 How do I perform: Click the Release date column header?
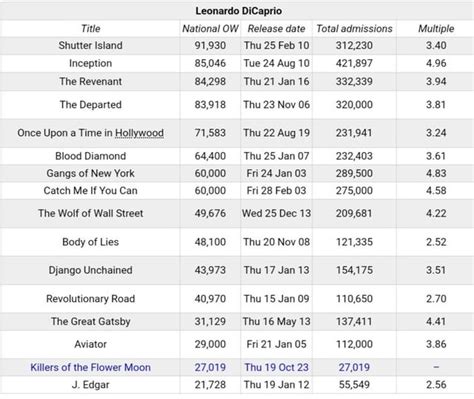[276, 29]
